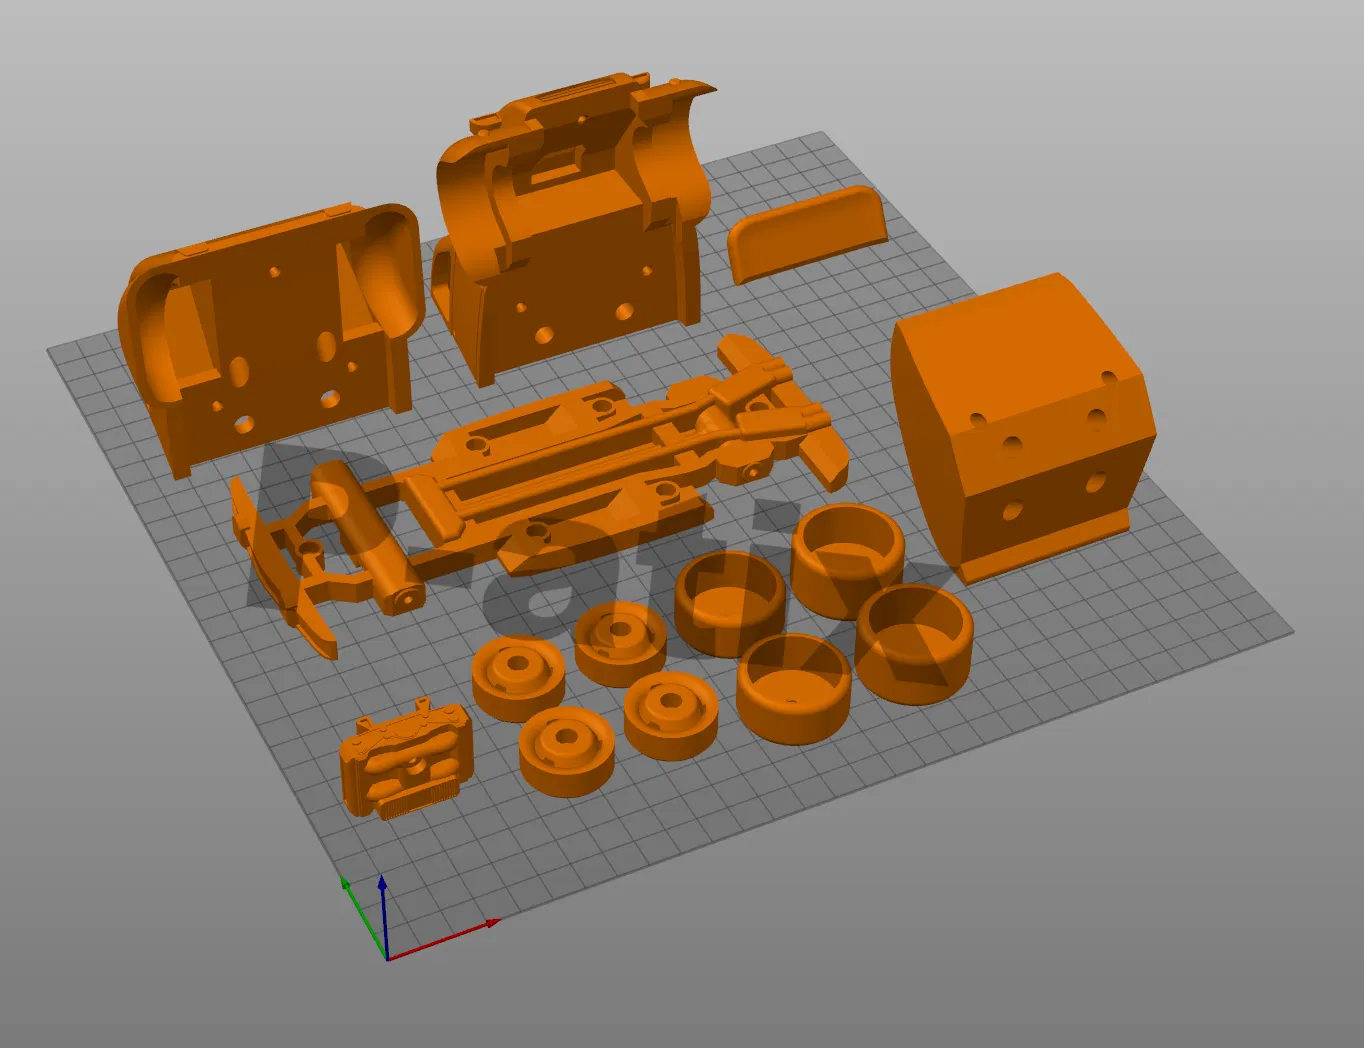
Task: Select the wheel rim closest to the engine part
Action: point(517,679)
